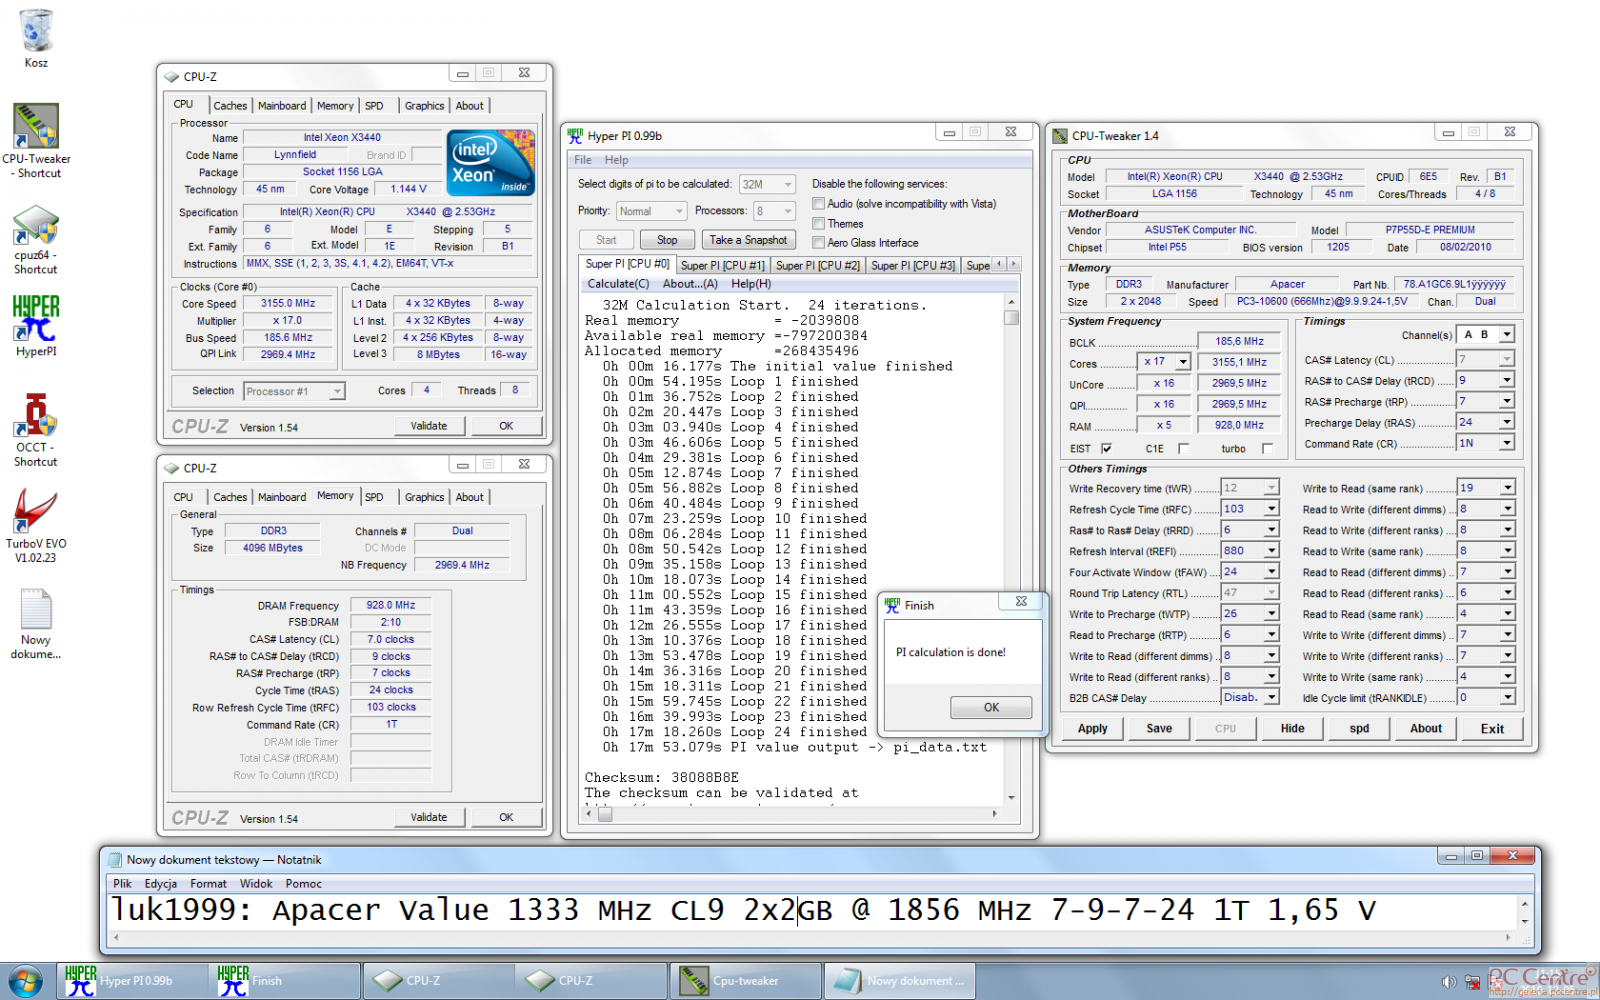Screen dimensions: 1600x1000
Task: Open the OCCT shortcut desktop icon
Action: point(36,415)
